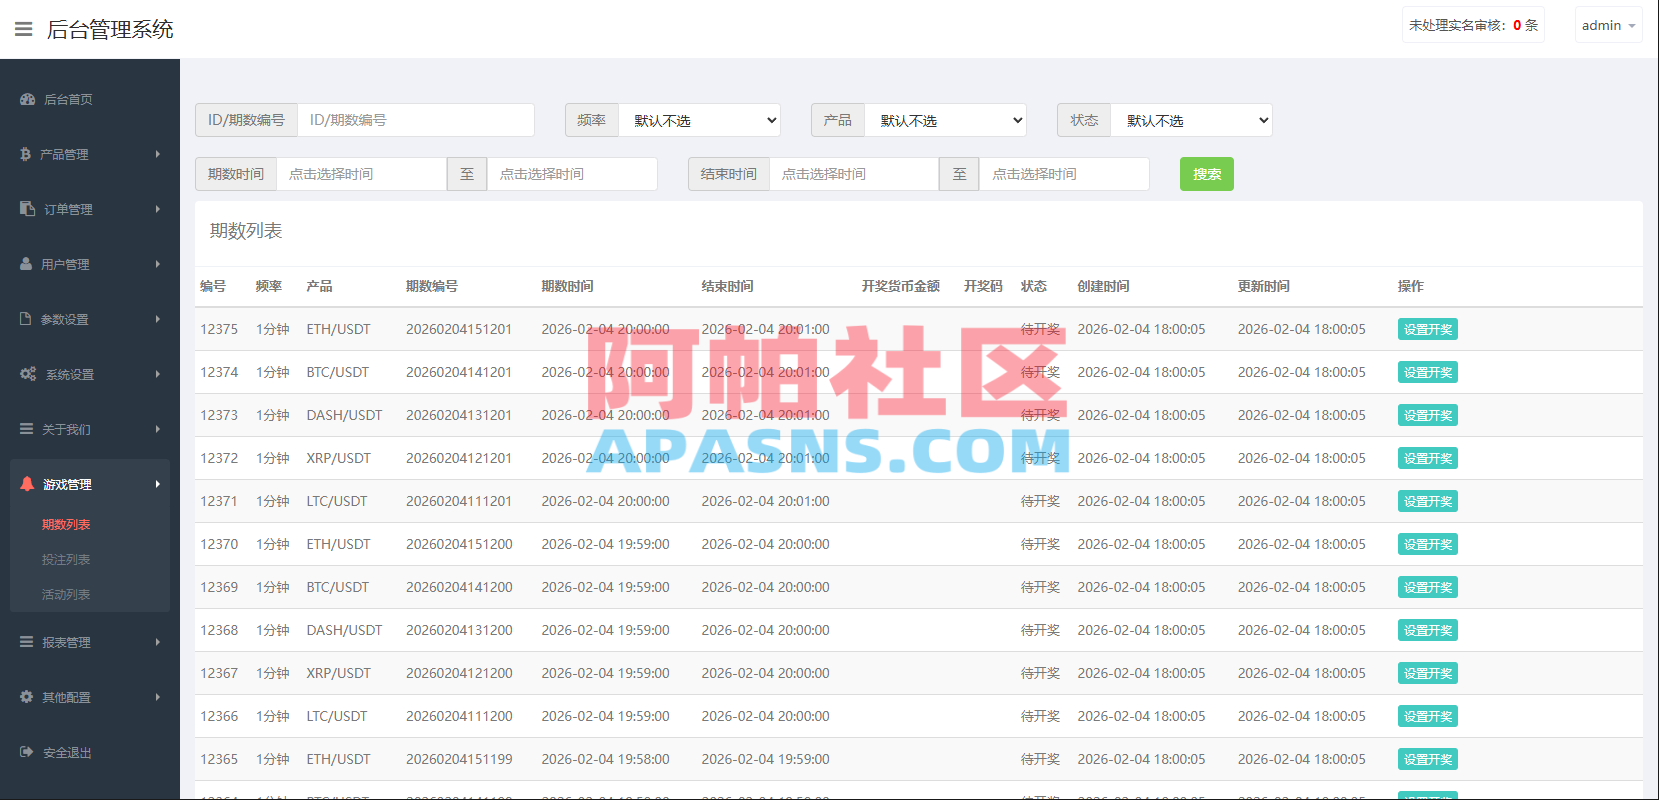Viewport: 1659px width, 800px height.
Task: Open 投注列表 in the sidebar
Action: tap(66, 559)
